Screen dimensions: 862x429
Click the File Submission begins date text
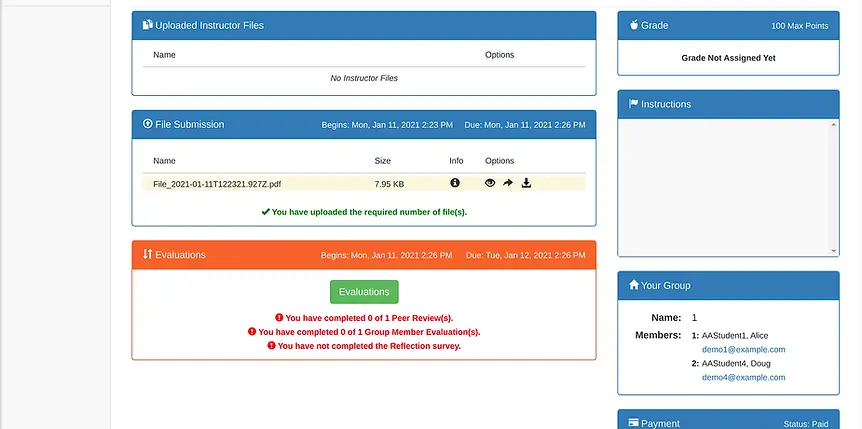(387, 125)
